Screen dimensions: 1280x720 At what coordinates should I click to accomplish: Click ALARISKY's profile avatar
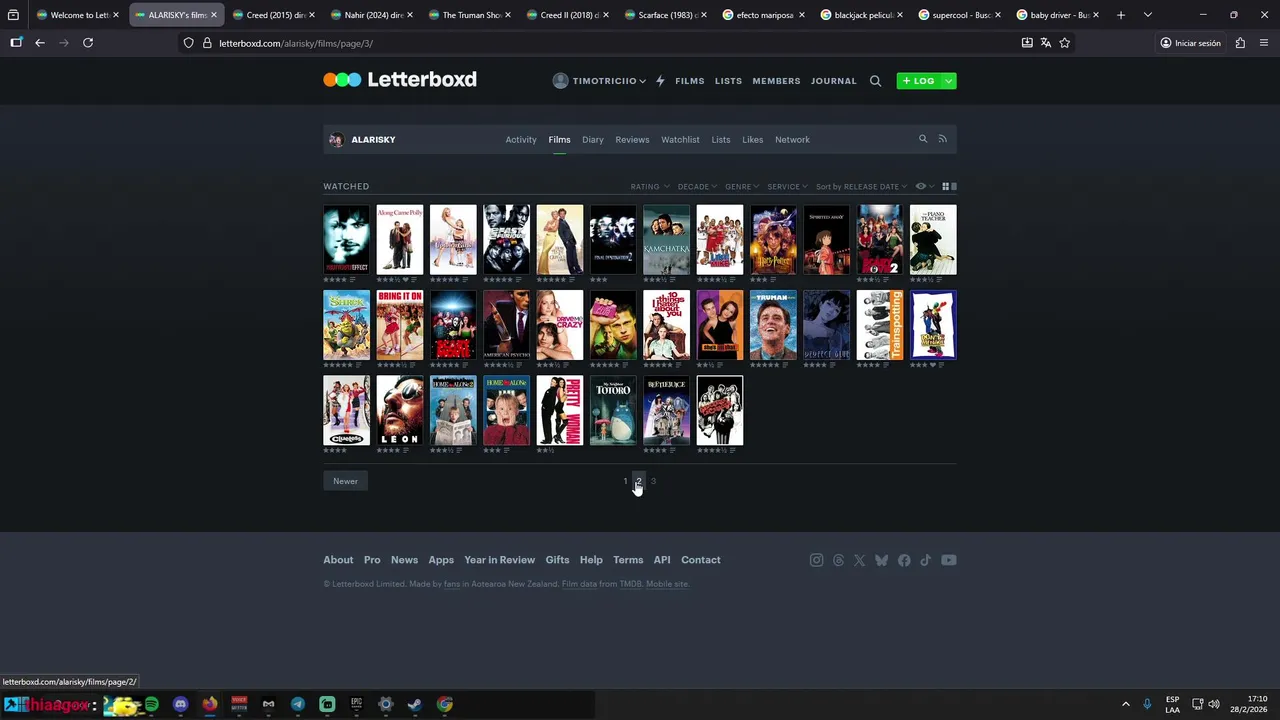[x=336, y=139]
